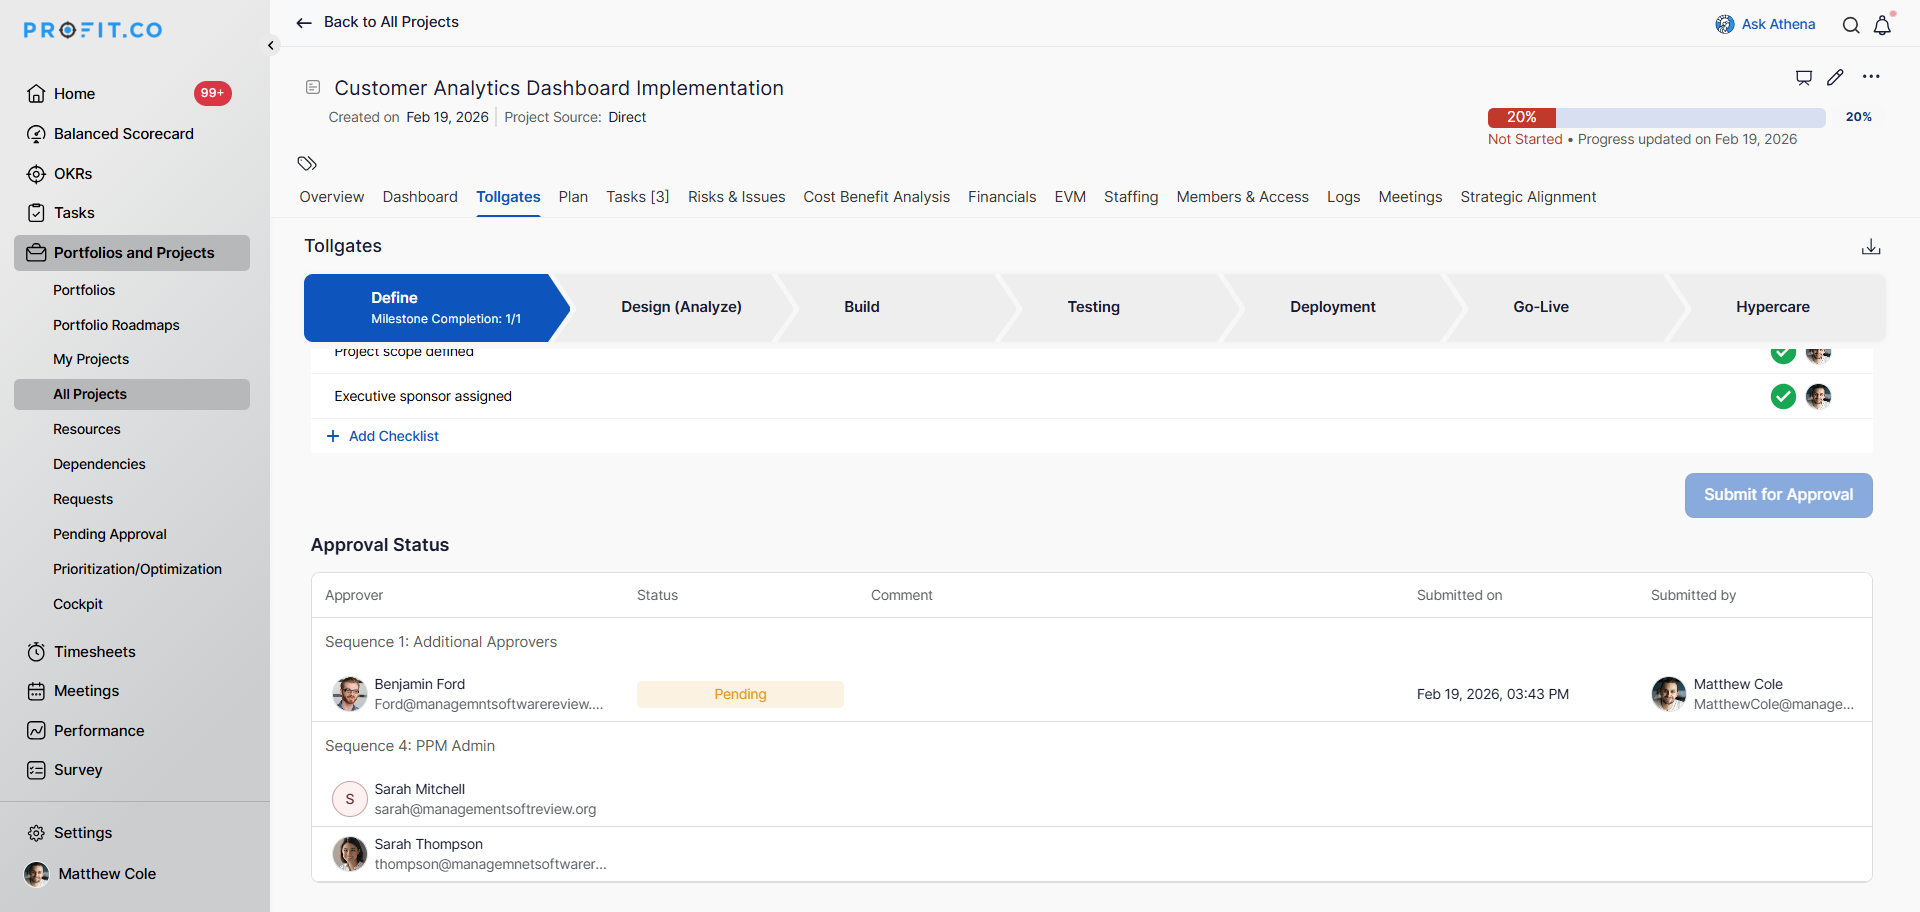Open Pending Approval in the sidebar
1920x912 pixels.
point(110,534)
